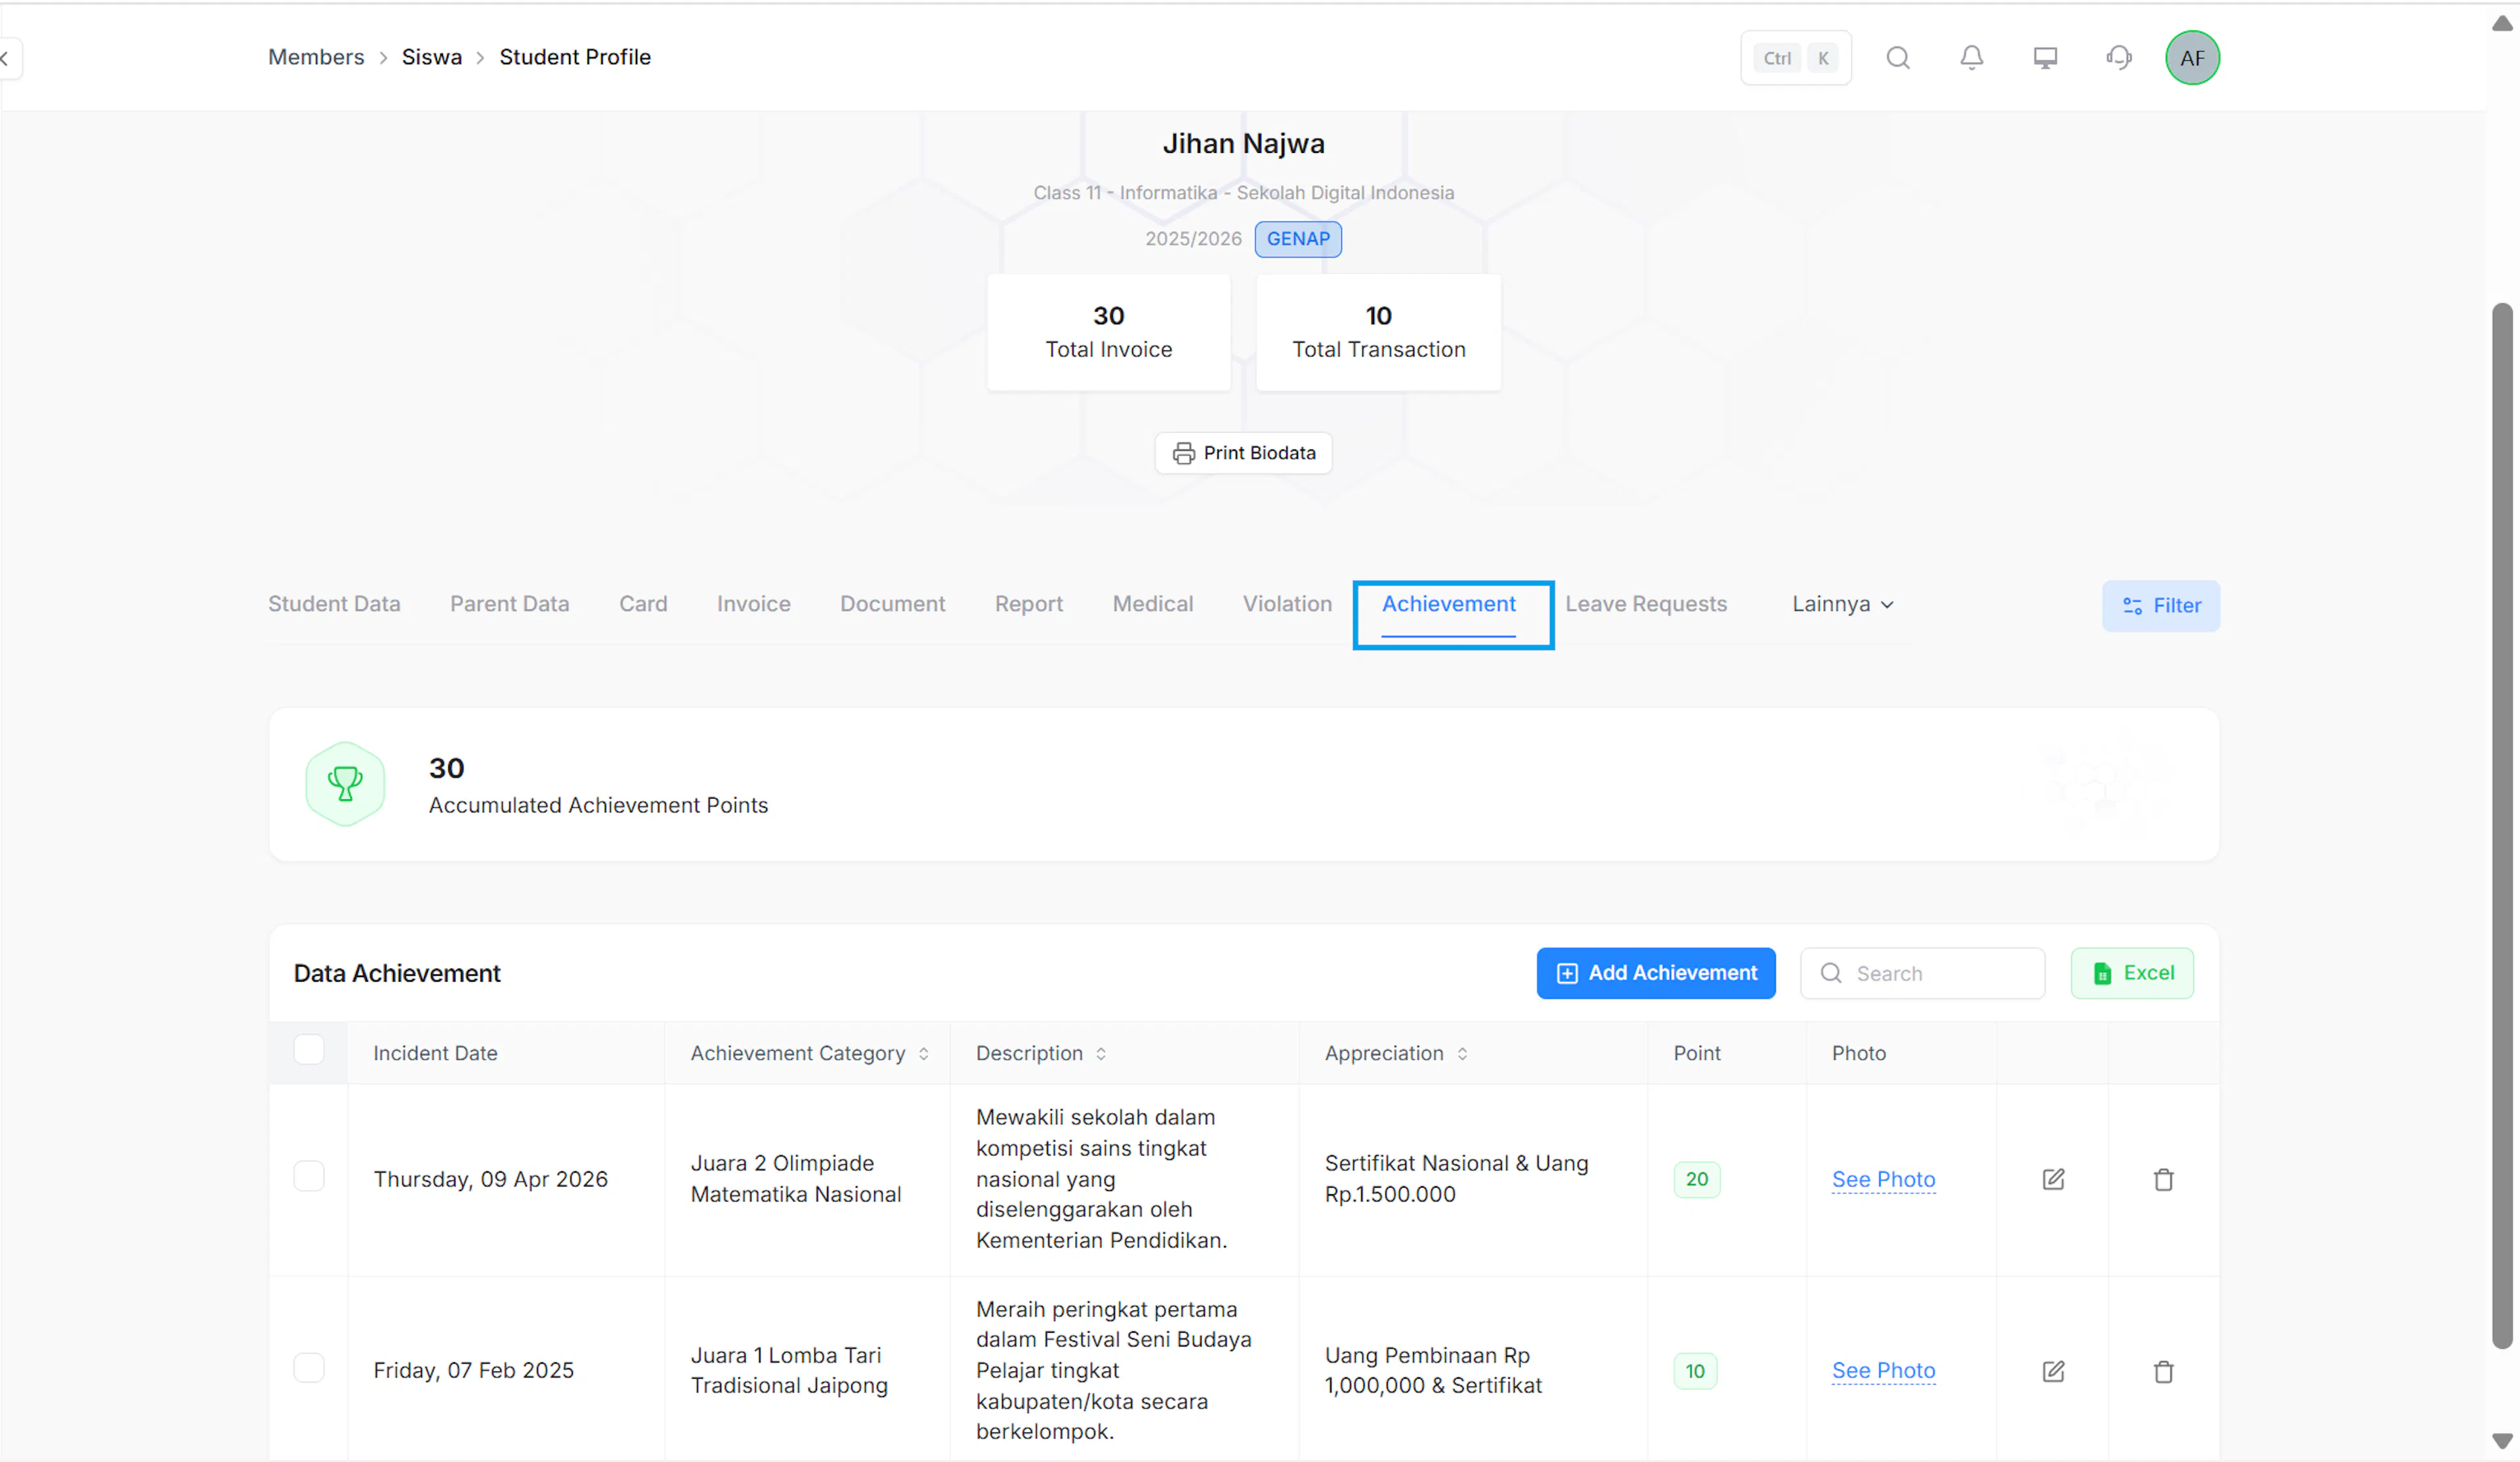Tick the select-all checkbox in table header
Screen dimensions: 2520x1462
(x=309, y=1050)
